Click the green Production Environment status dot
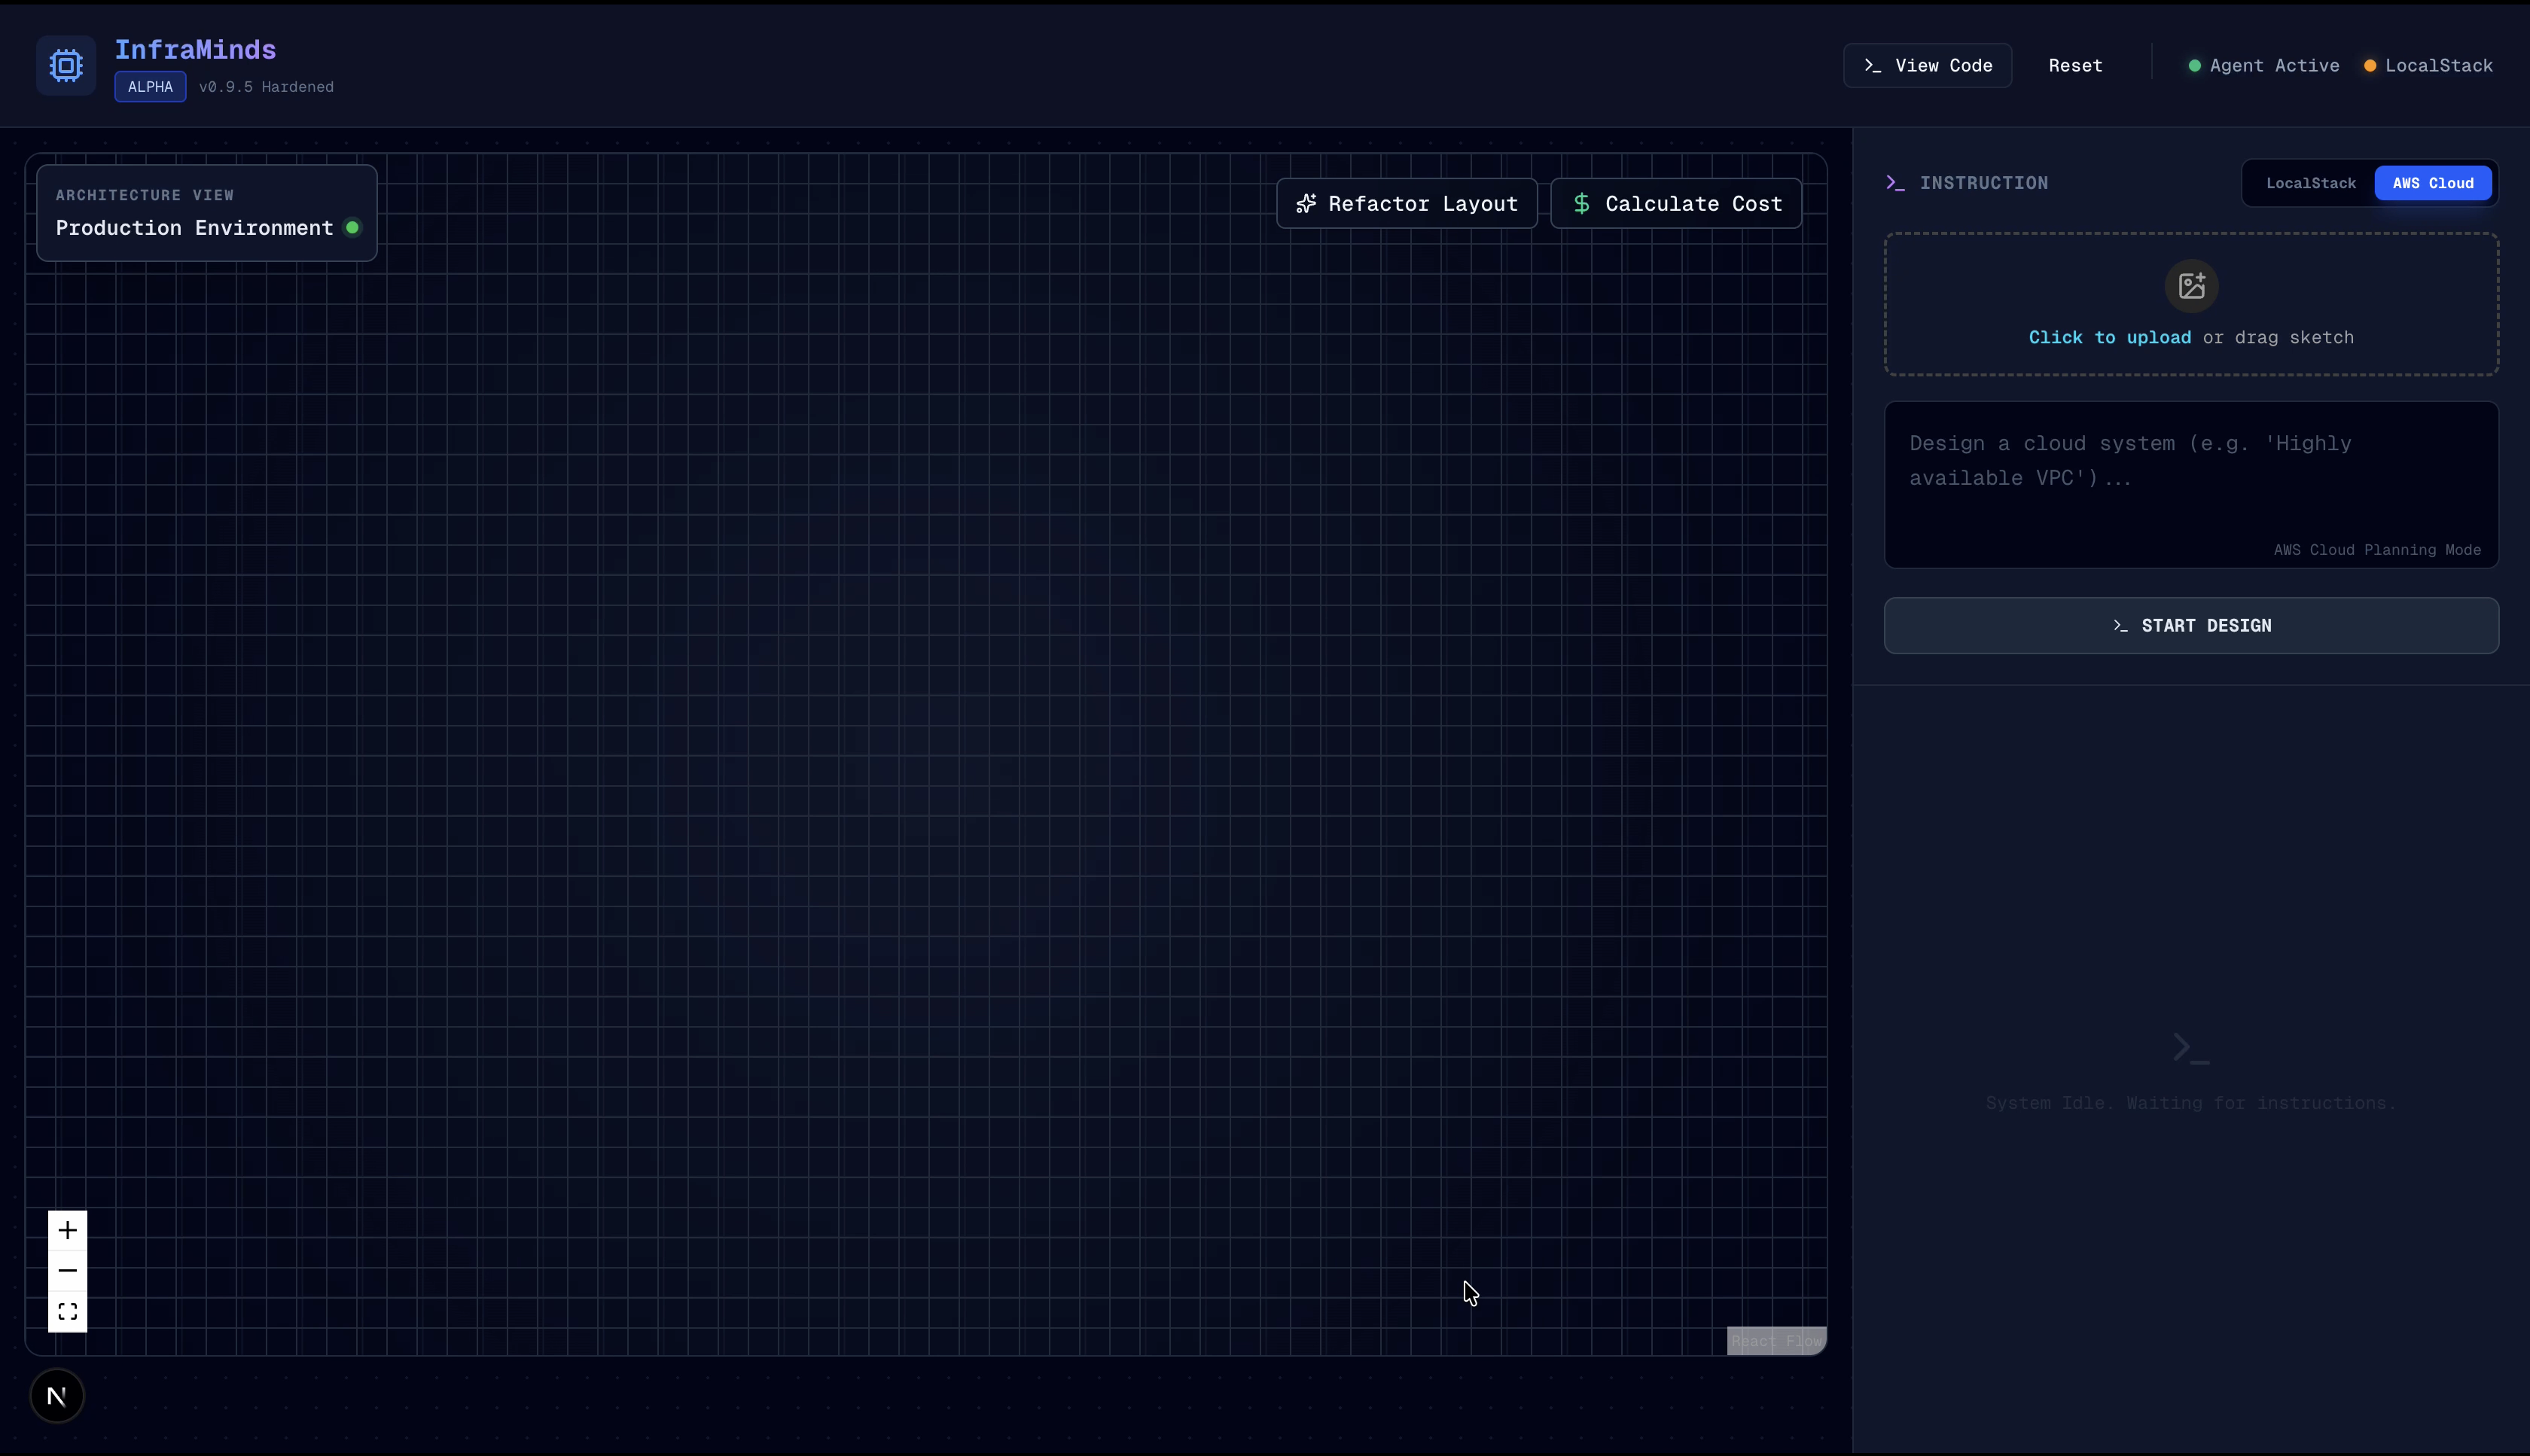The height and width of the screenshot is (1456, 2530). 352,228
